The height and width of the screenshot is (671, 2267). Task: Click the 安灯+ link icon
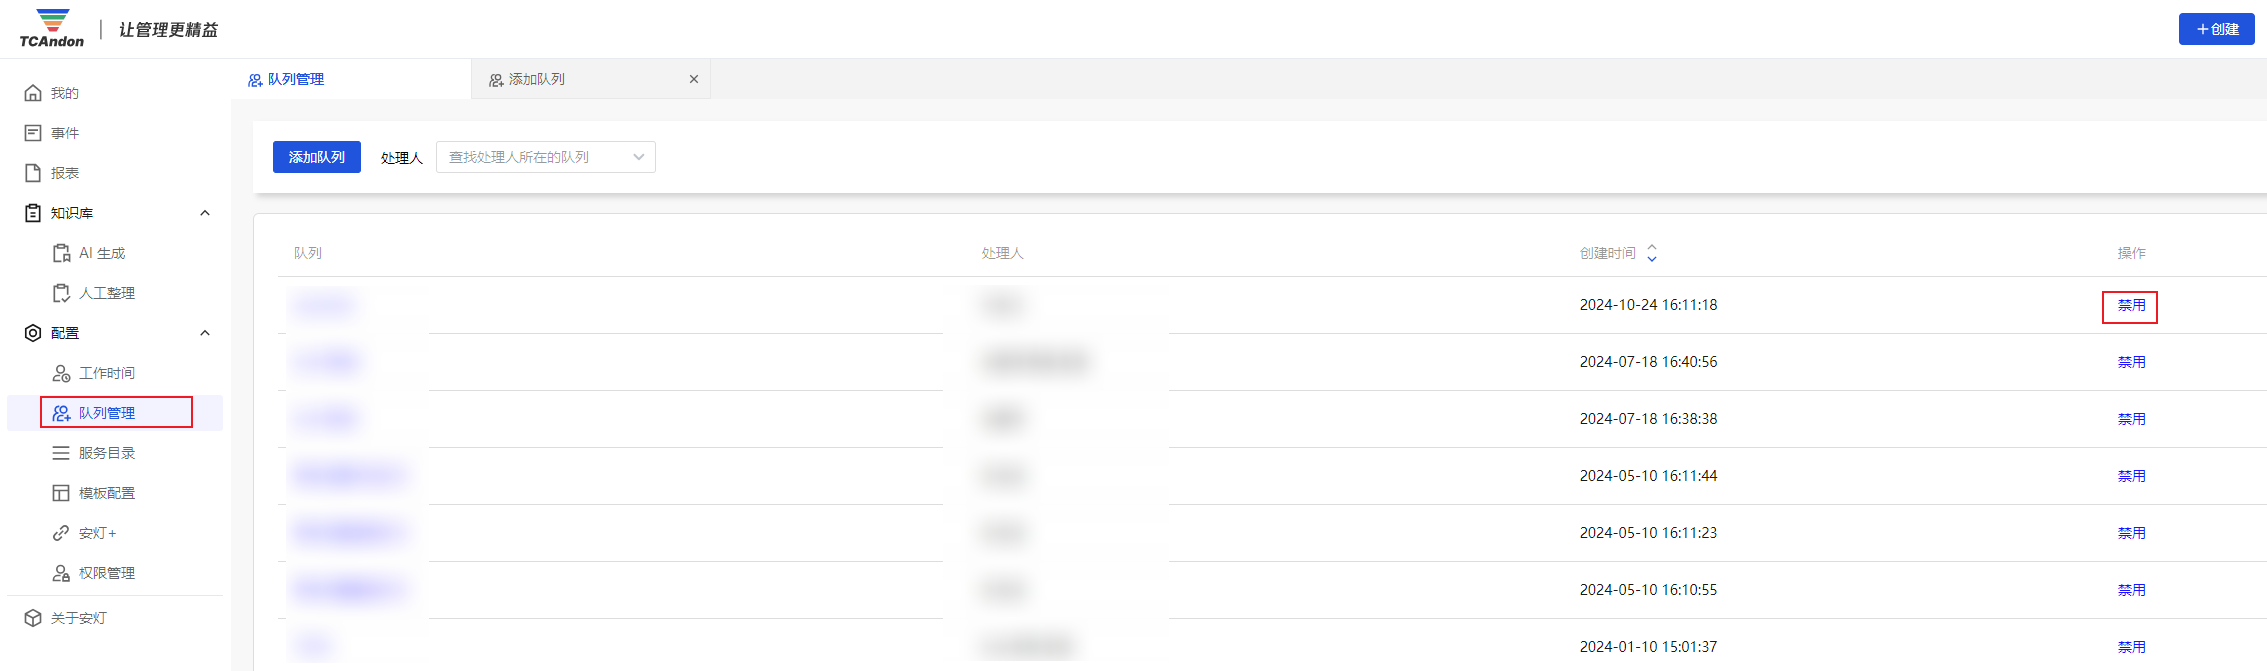tap(61, 533)
